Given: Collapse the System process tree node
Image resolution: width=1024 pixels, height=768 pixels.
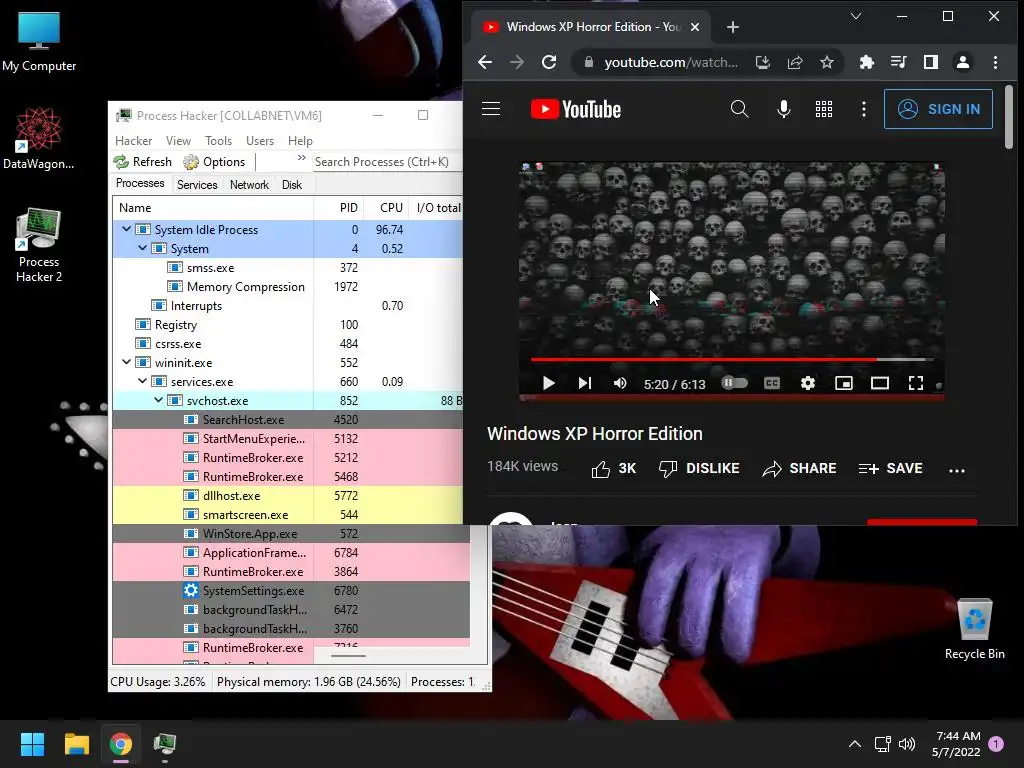Looking at the screenshot, I should 142,248.
